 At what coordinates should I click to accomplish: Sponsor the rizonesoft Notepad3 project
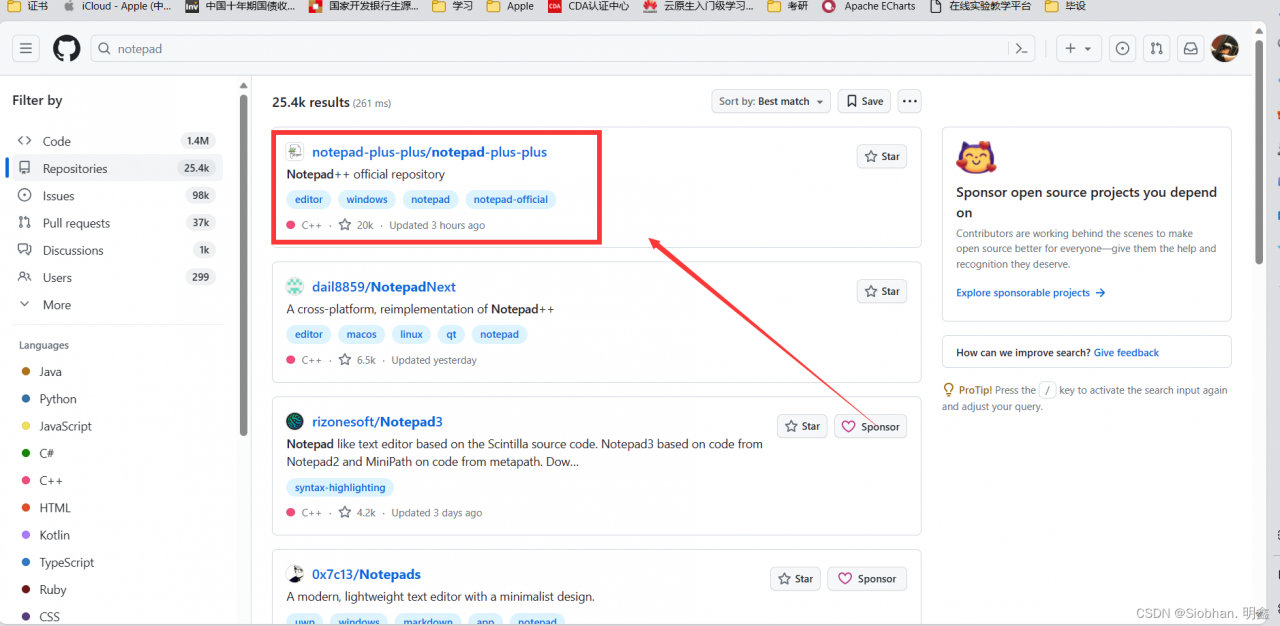pyautogui.click(x=870, y=426)
